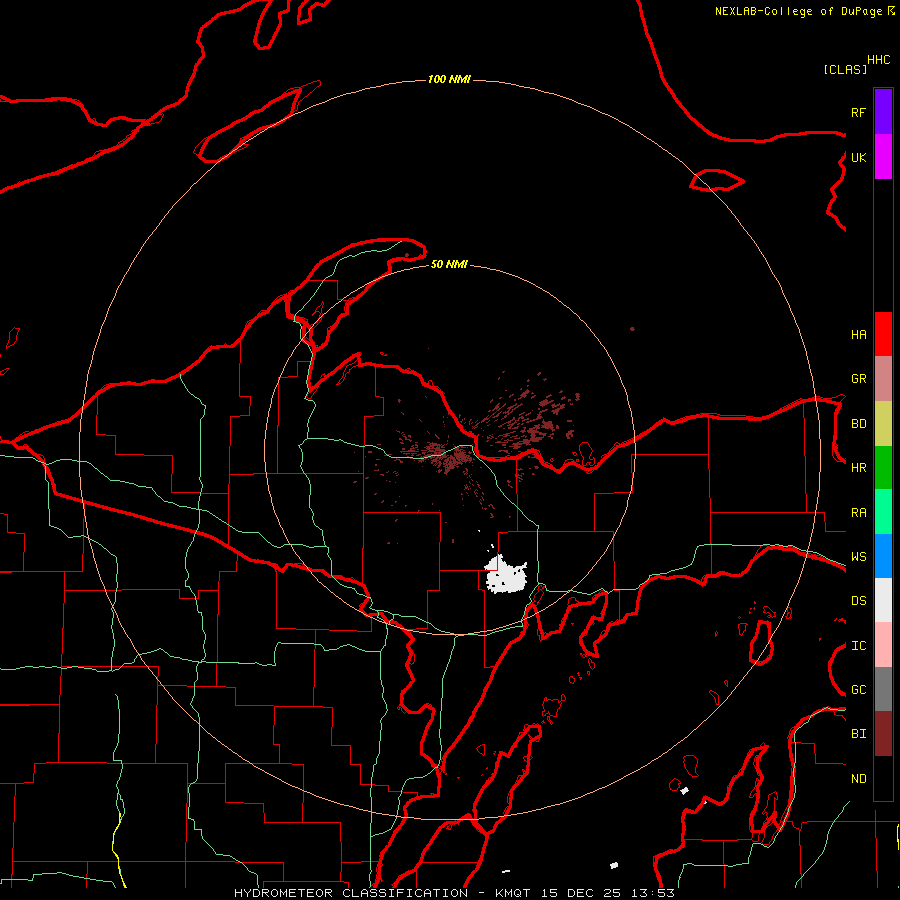Click the ND legend label
This screenshot has width=900, height=900.
coord(858,779)
